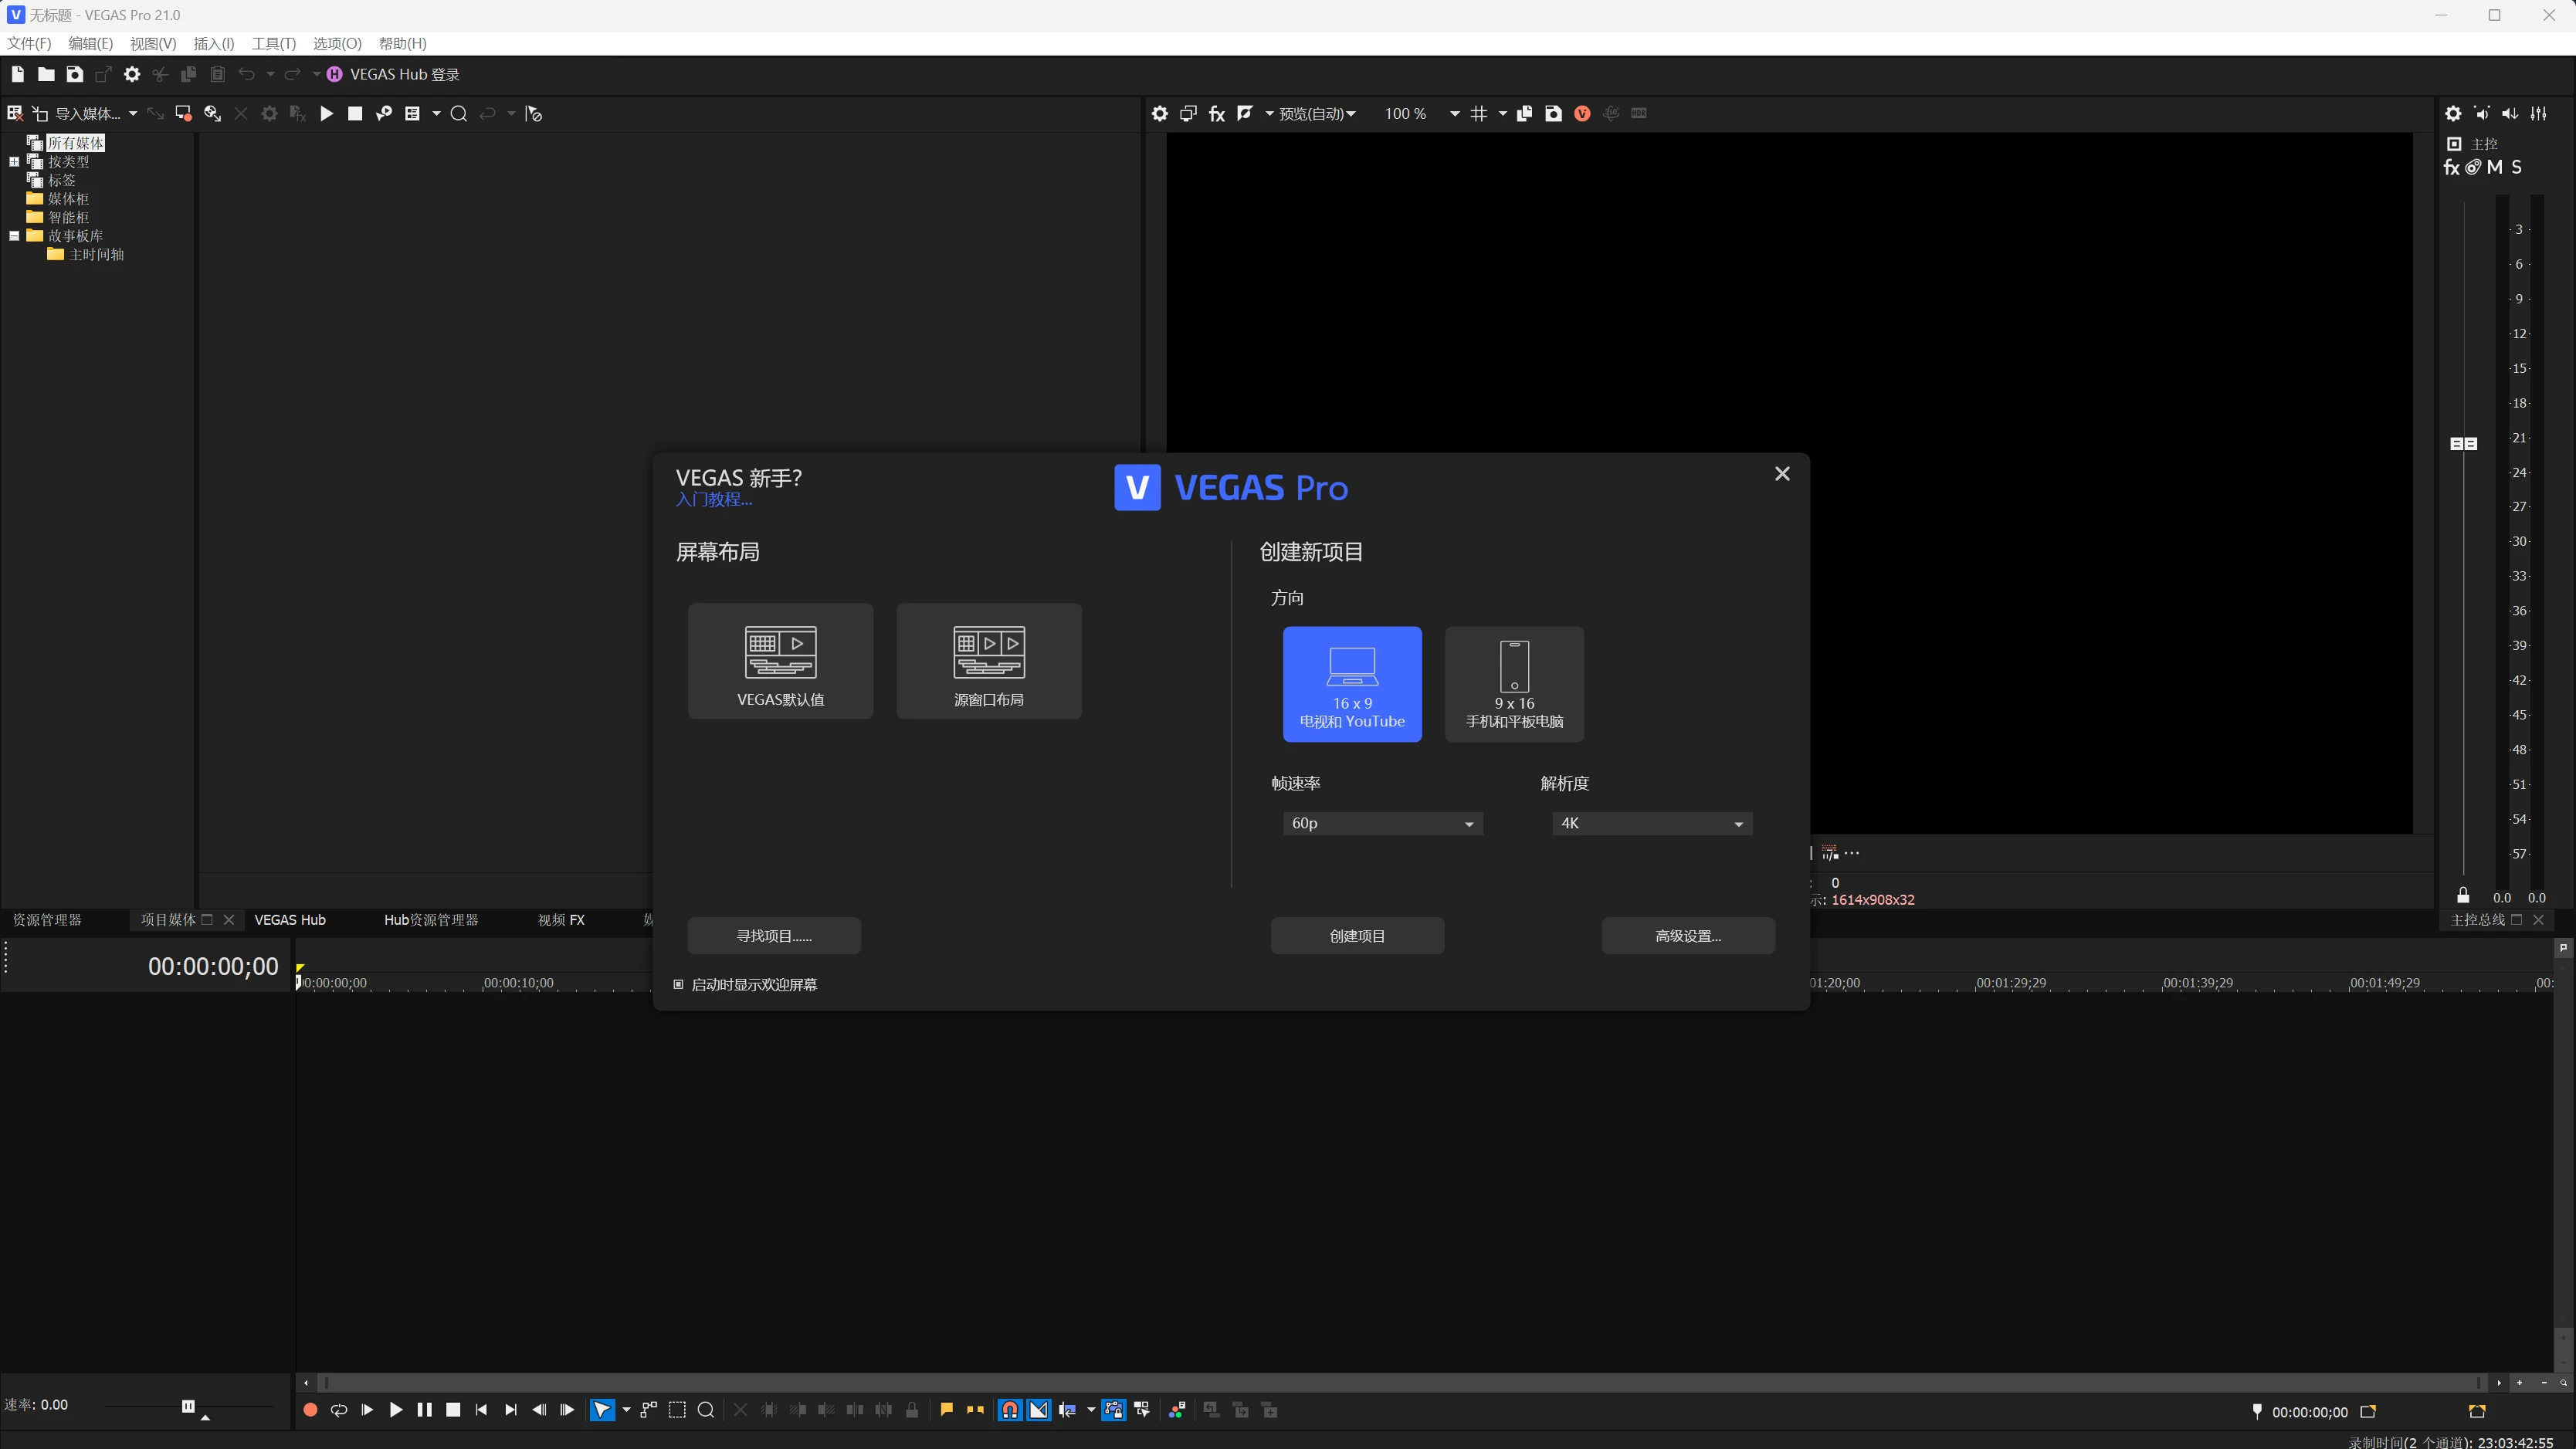
Task: Choose the selection edit tool
Action: 677,1410
